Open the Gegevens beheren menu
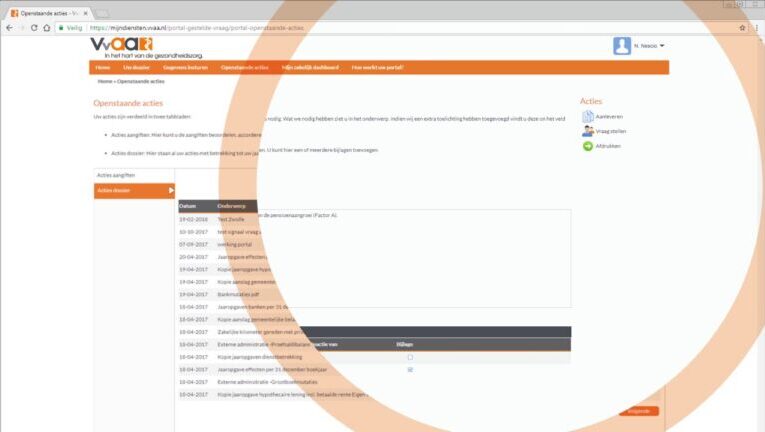765x432 pixels. (185, 67)
